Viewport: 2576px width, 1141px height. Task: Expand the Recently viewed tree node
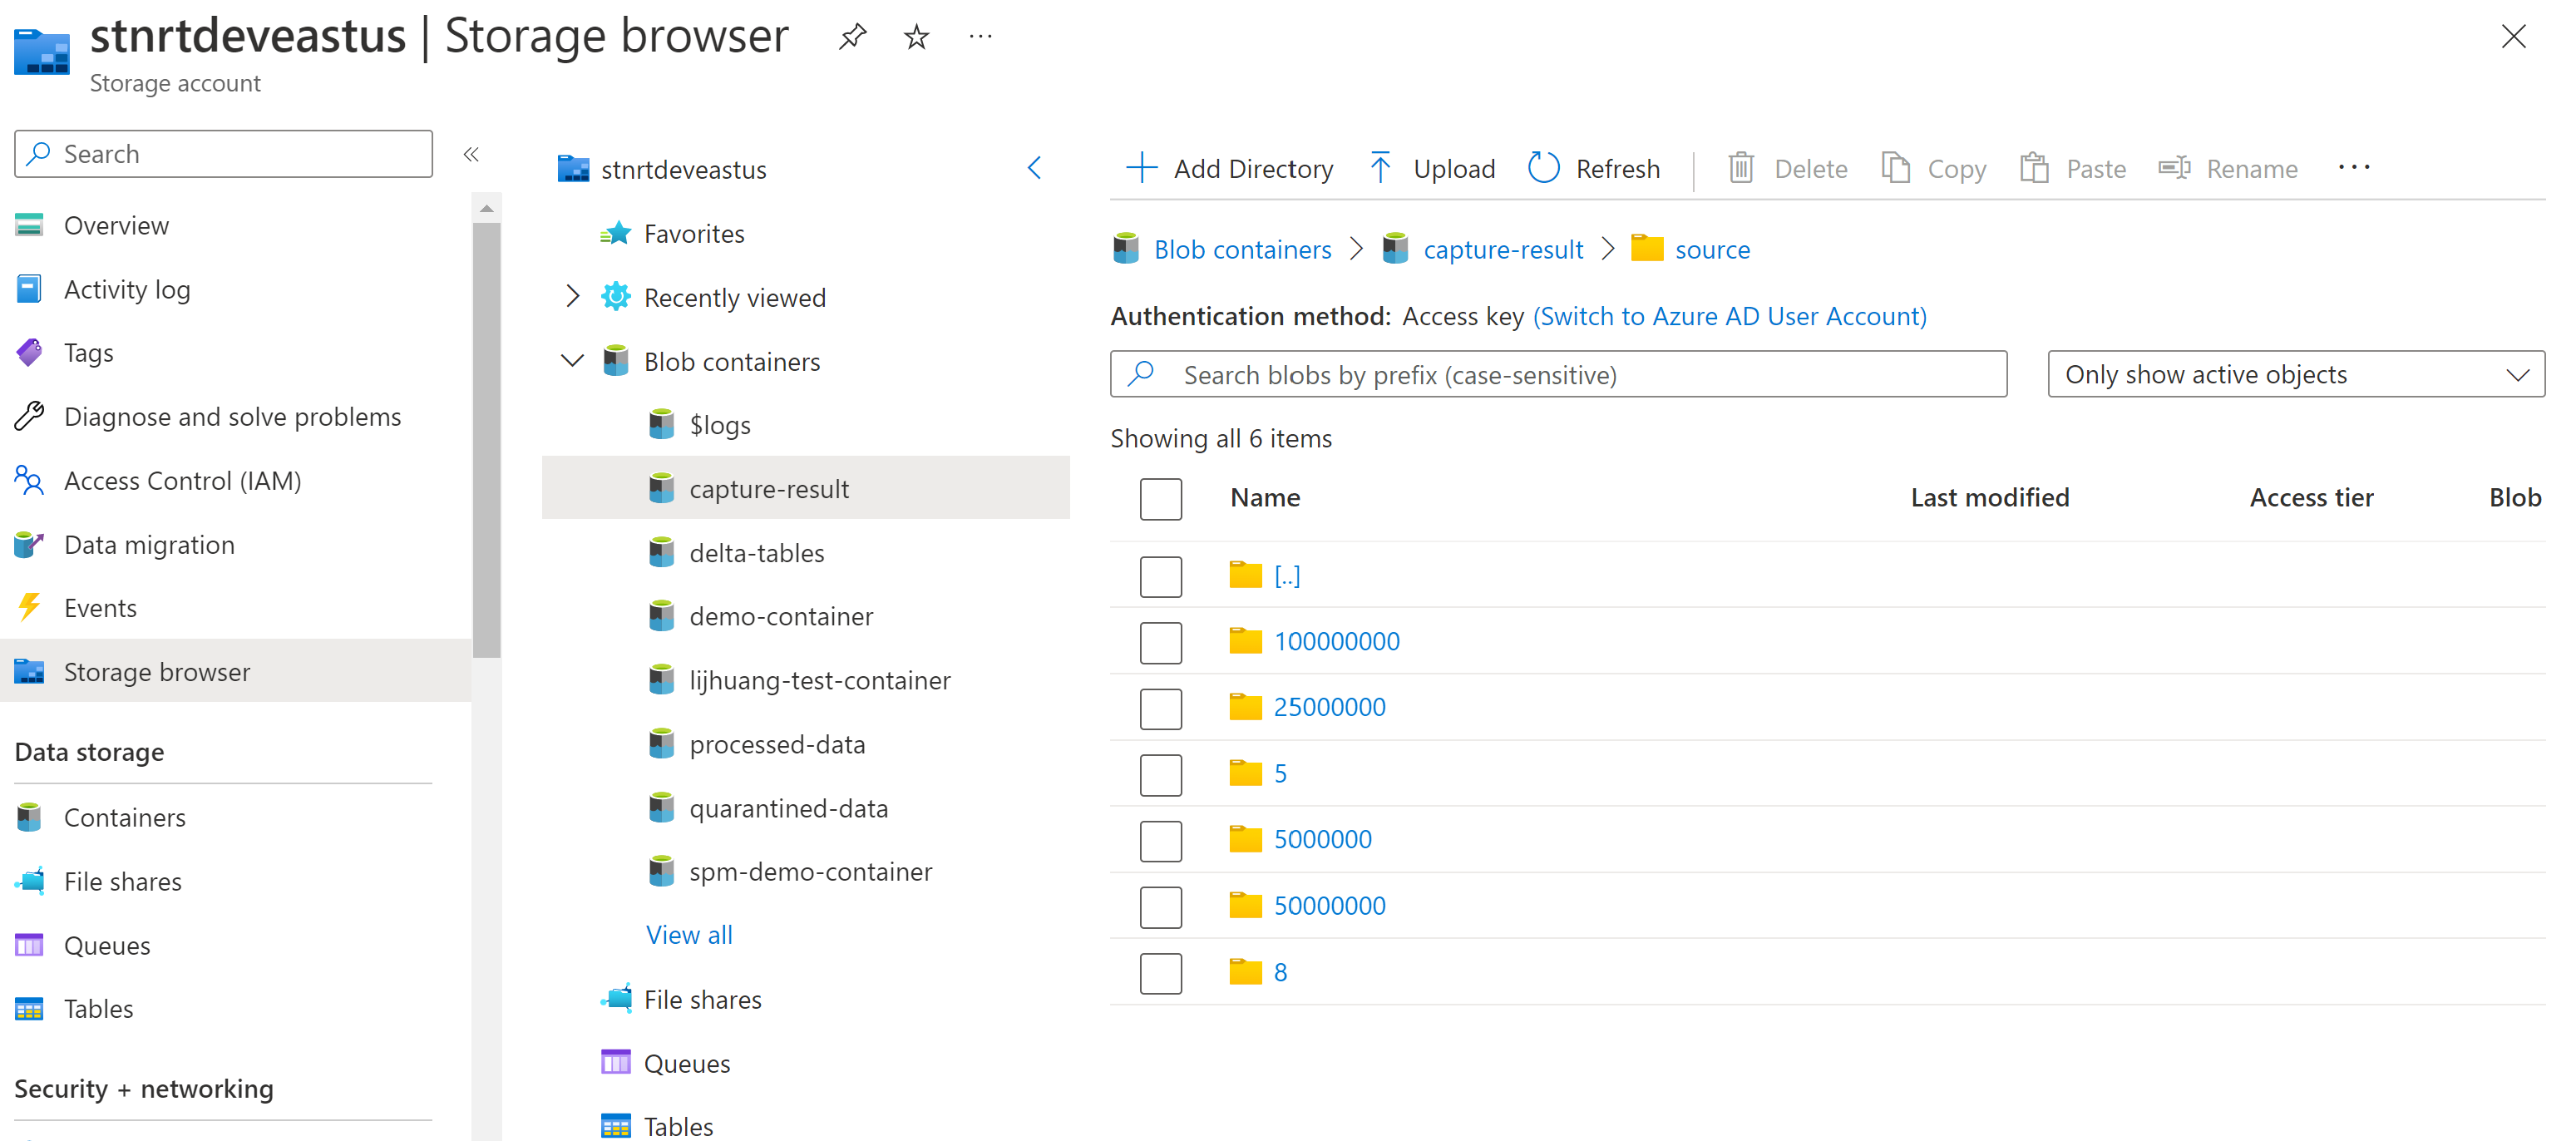572,297
